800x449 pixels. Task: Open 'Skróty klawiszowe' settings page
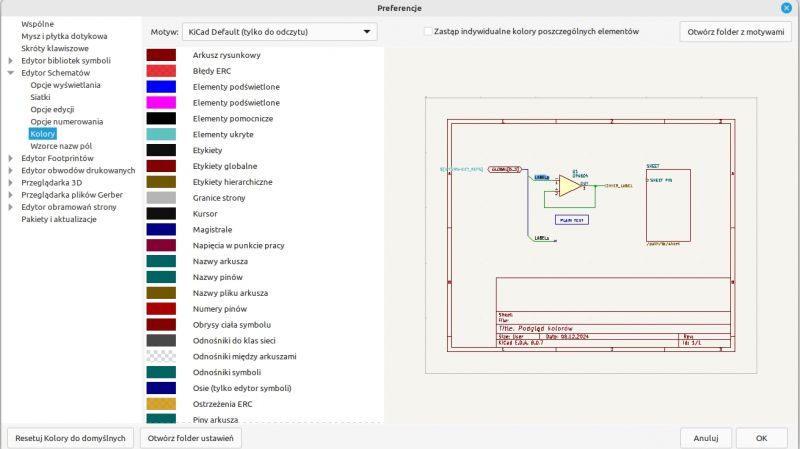[55, 48]
